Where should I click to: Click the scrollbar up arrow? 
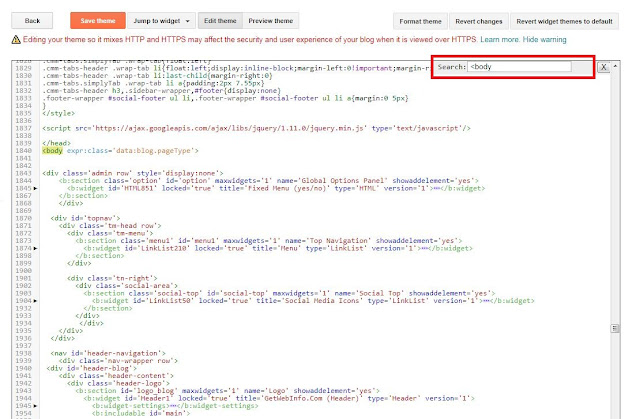(615, 66)
